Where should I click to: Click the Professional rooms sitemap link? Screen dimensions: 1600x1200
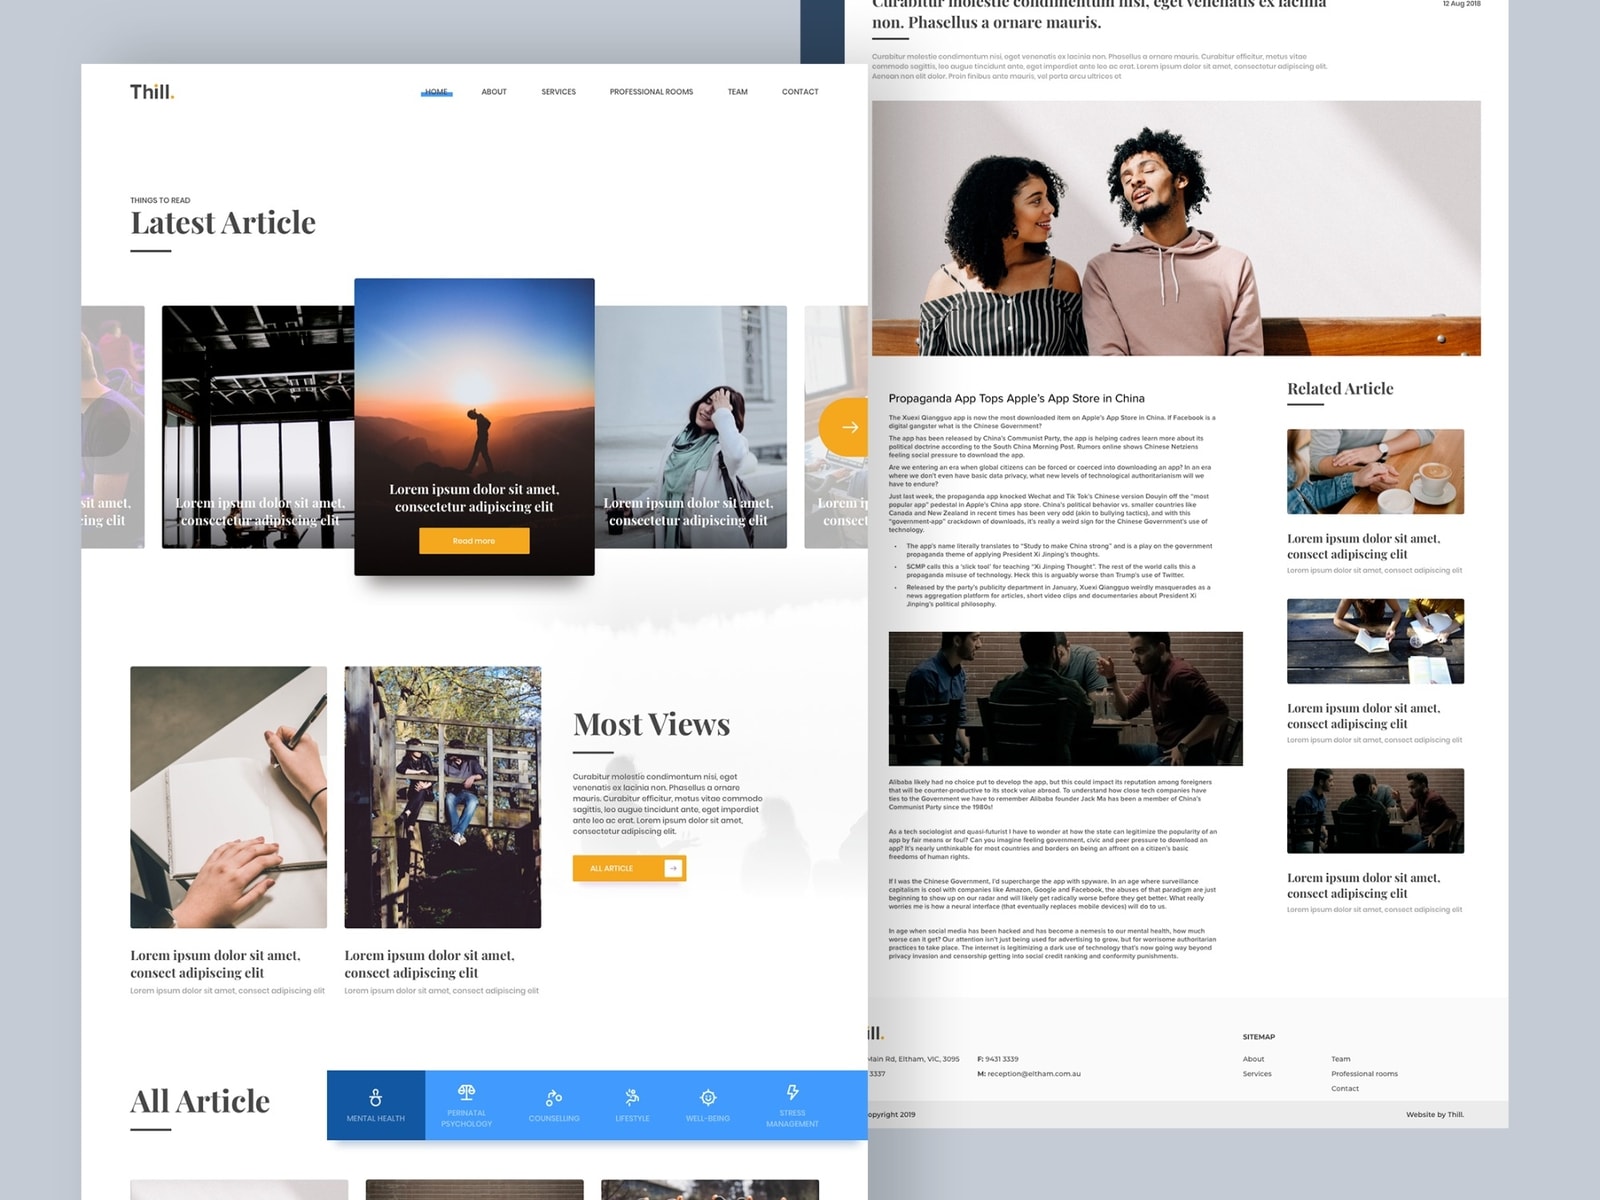(x=1364, y=1074)
